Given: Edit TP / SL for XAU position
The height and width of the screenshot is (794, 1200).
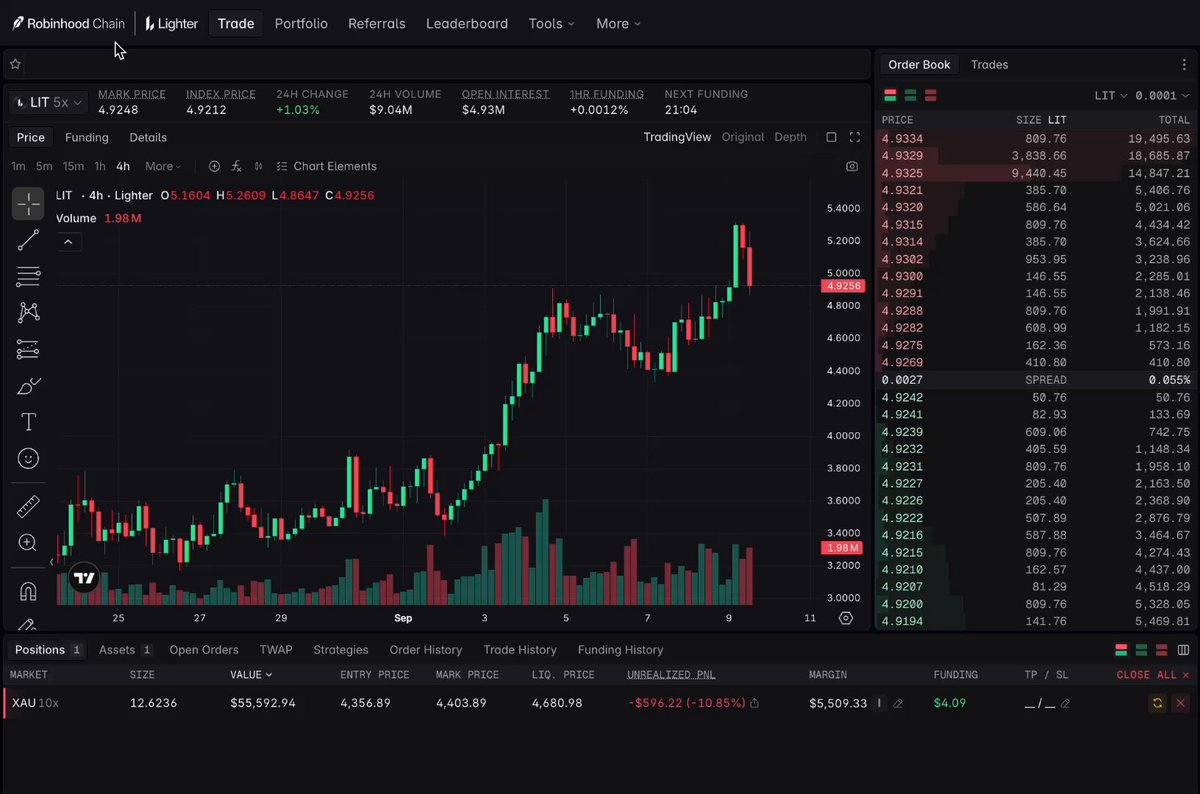Looking at the screenshot, I should 1065,703.
